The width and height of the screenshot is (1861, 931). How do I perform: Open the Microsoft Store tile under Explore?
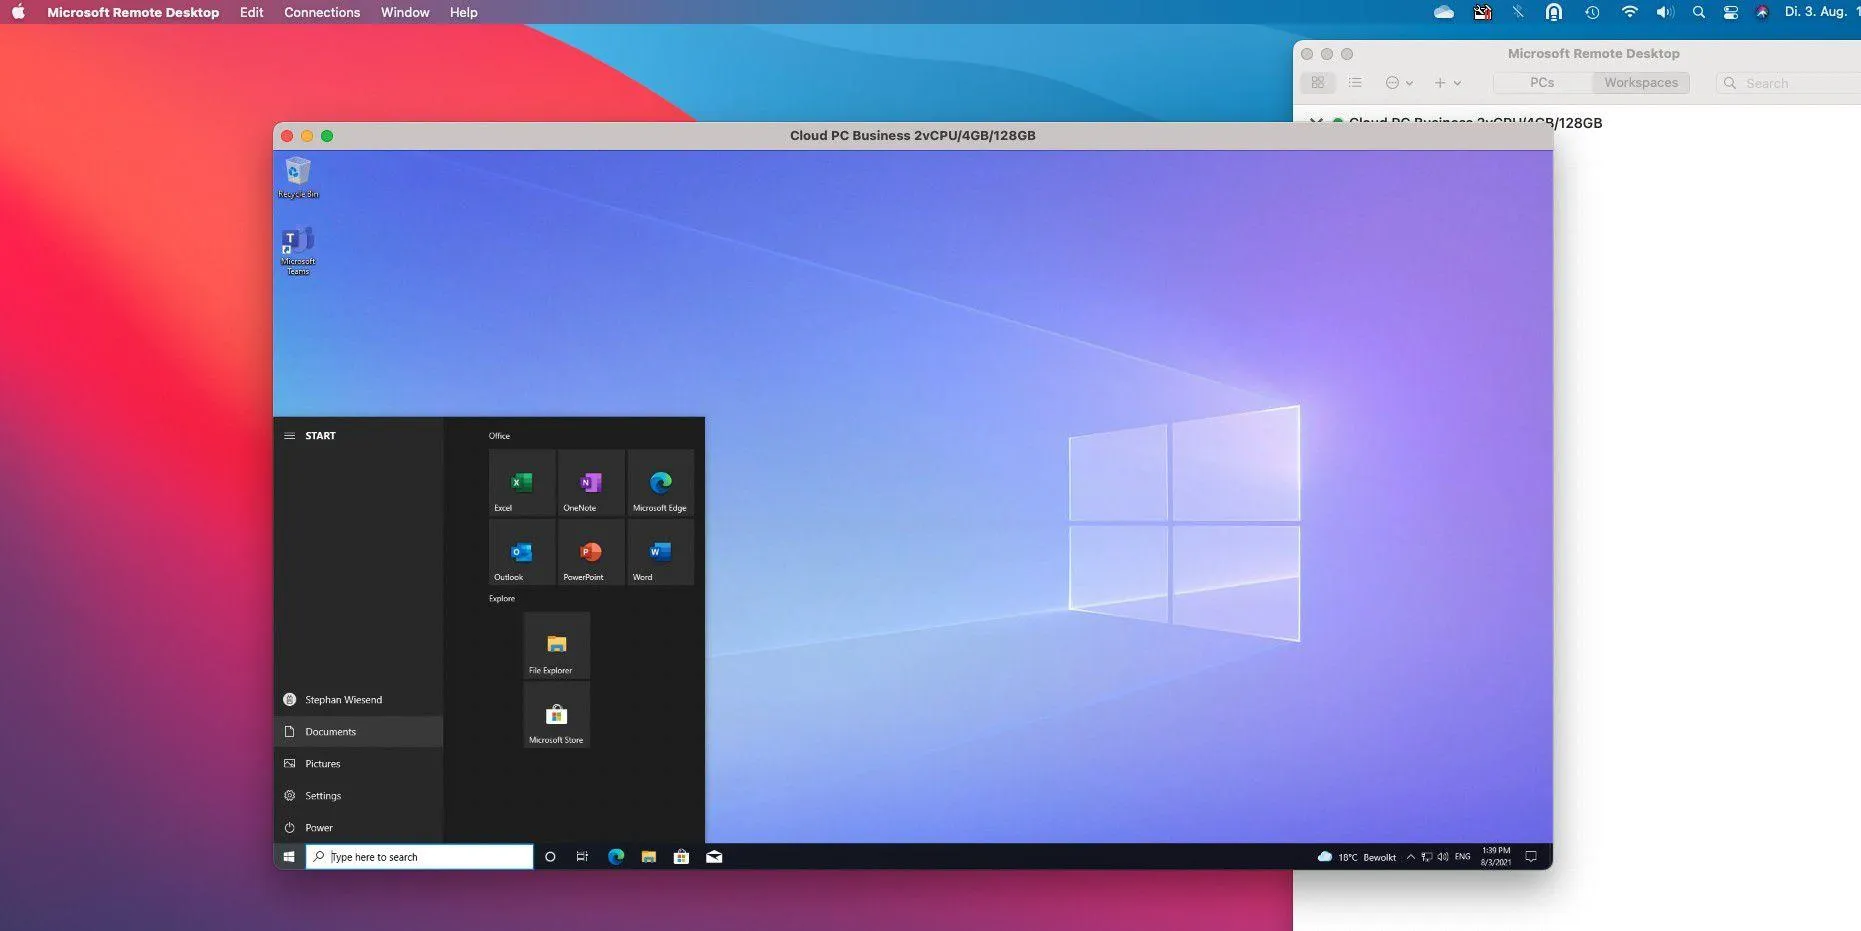[x=555, y=714]
